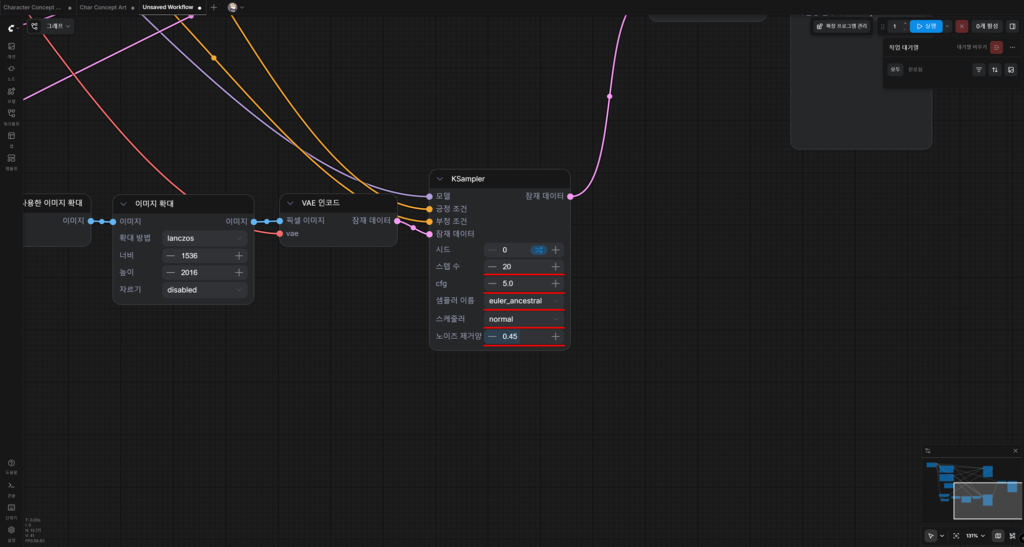Open job queue more options (three dots)
The image size is (1024, 547).
pos(1012,47)
